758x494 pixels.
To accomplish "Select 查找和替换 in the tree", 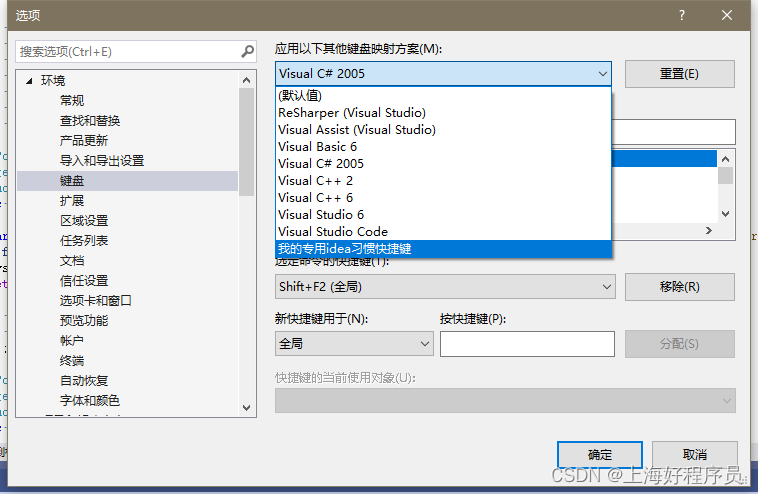I will click(x=89, y=121).
